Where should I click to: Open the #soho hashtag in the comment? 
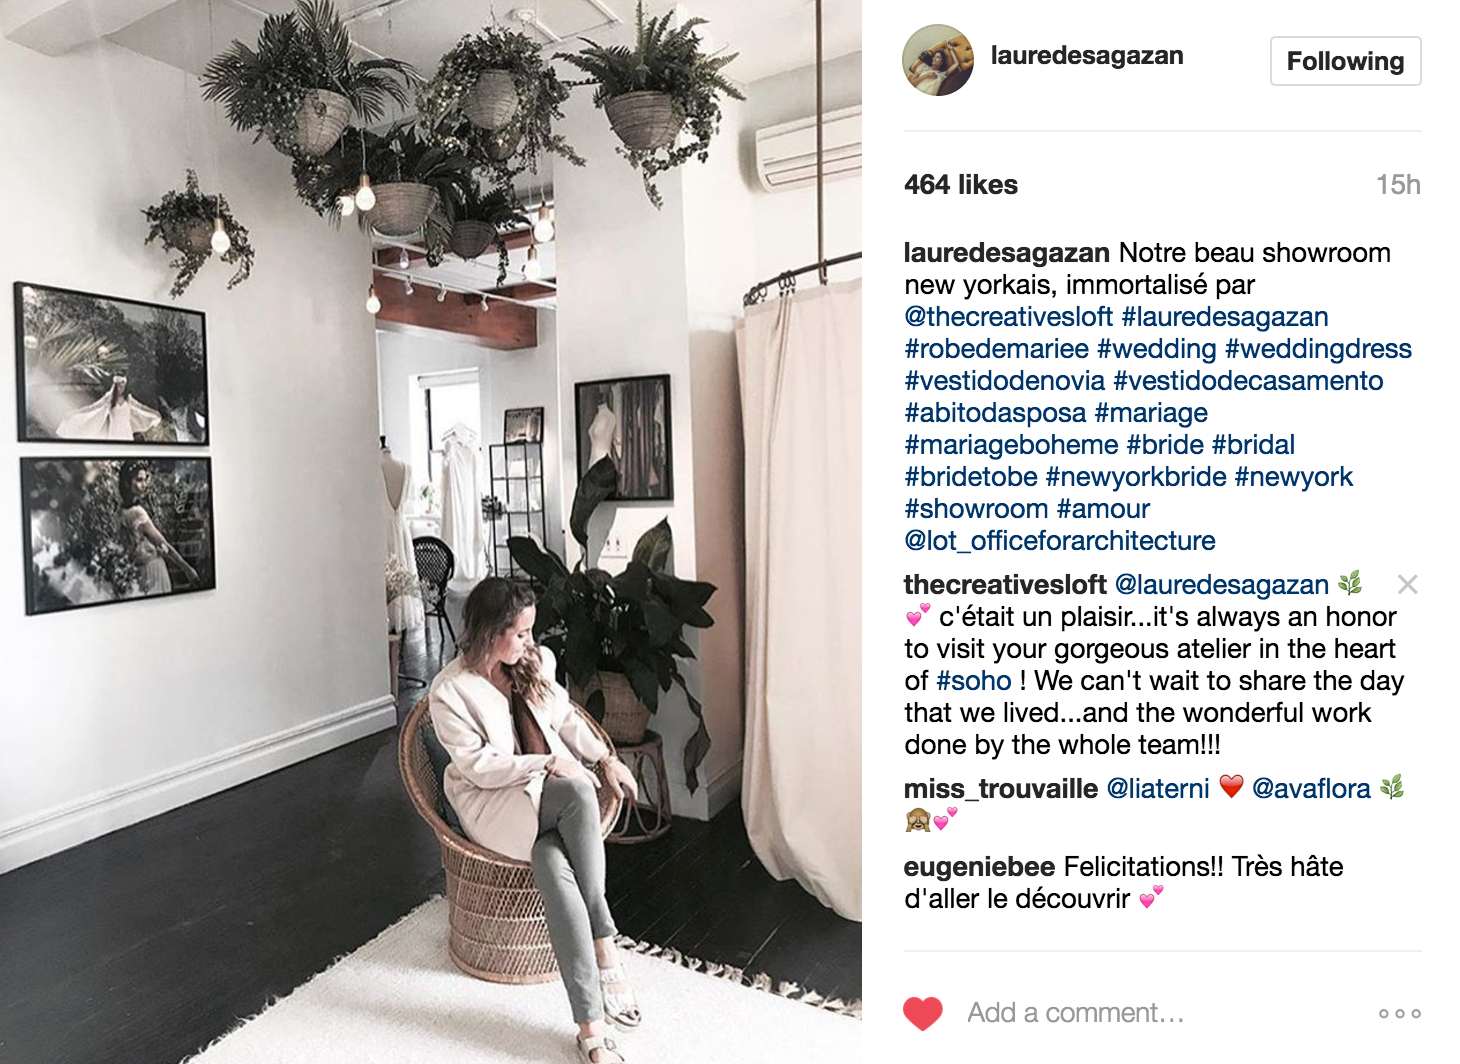coord(974,681)
